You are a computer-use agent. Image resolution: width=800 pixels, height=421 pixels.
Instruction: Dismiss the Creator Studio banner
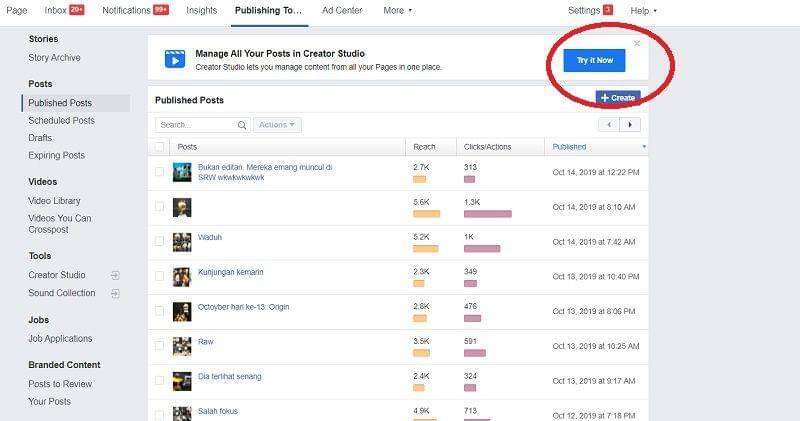(637, 43)
